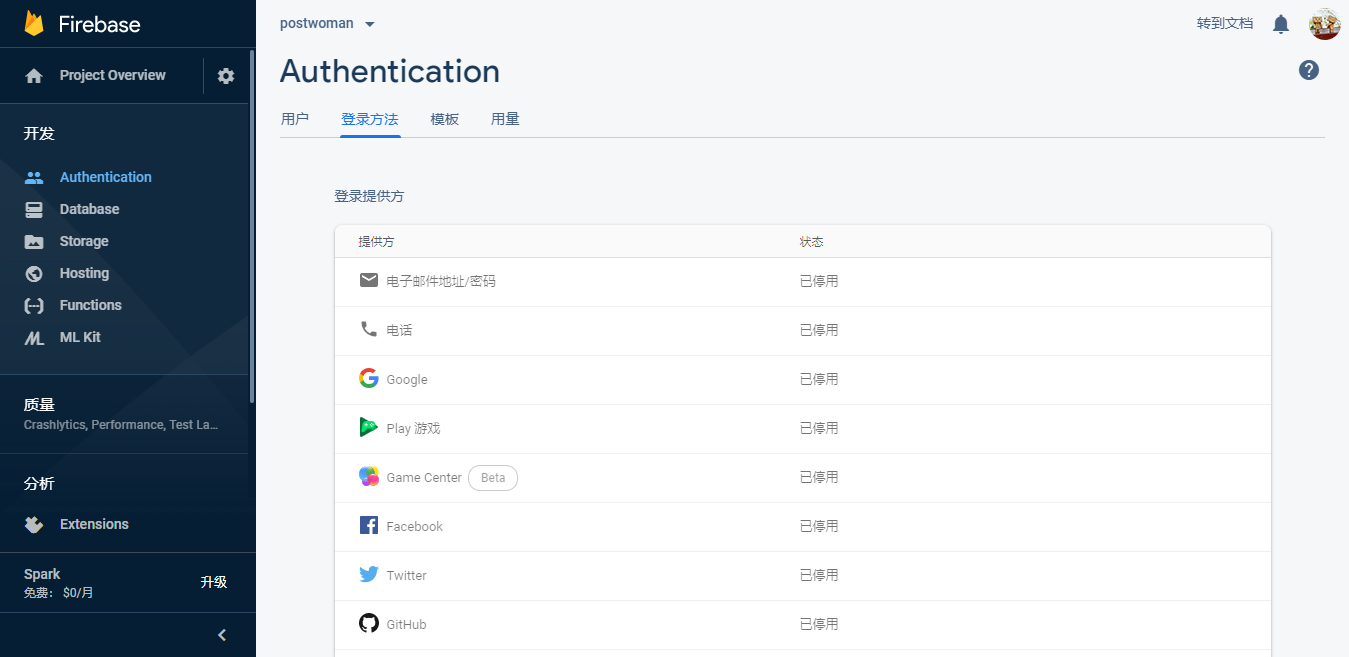Open the notifications bell
Screen dimensions: 1349x657
pos(1281,24)
